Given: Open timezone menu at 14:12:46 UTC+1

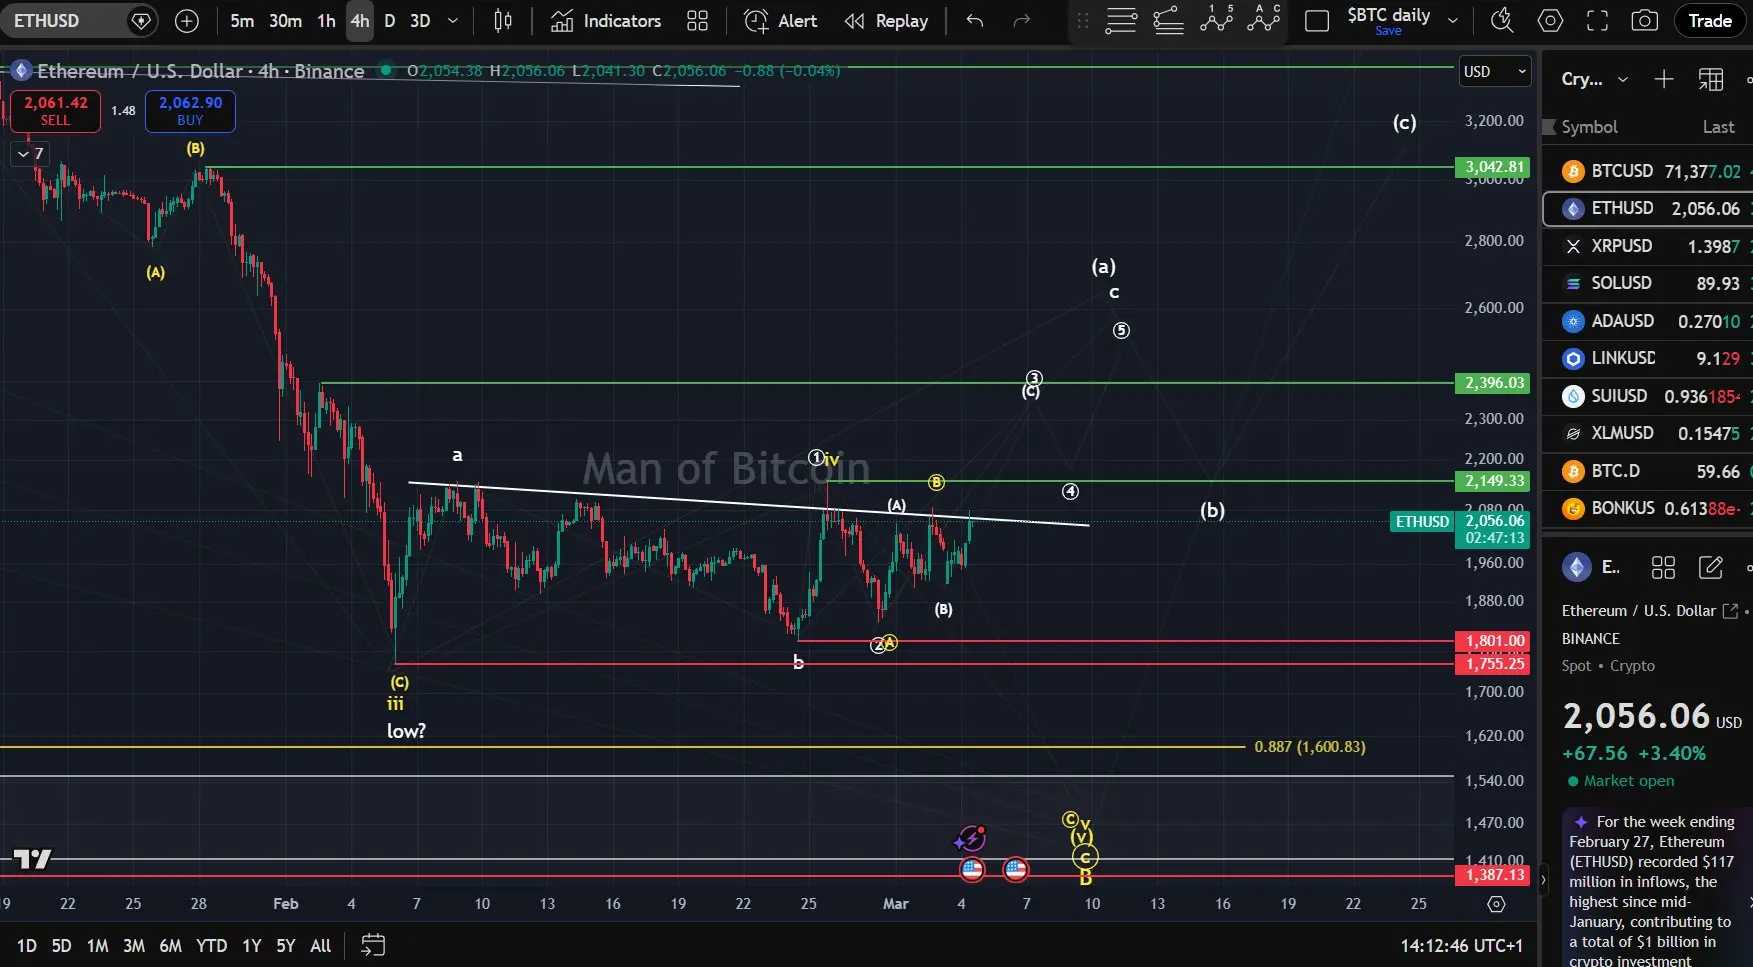Looking at the screenshot, I should click(1461, 945).
